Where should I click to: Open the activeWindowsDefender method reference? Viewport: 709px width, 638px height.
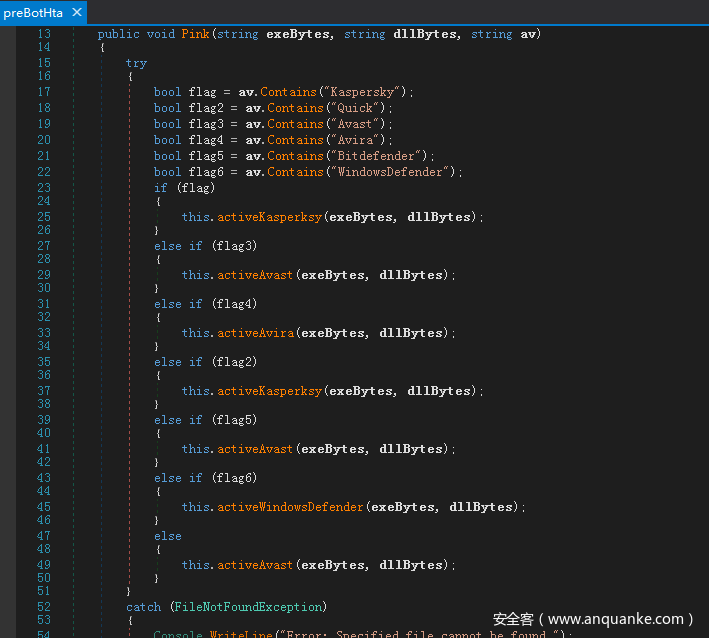coord(291,507)
